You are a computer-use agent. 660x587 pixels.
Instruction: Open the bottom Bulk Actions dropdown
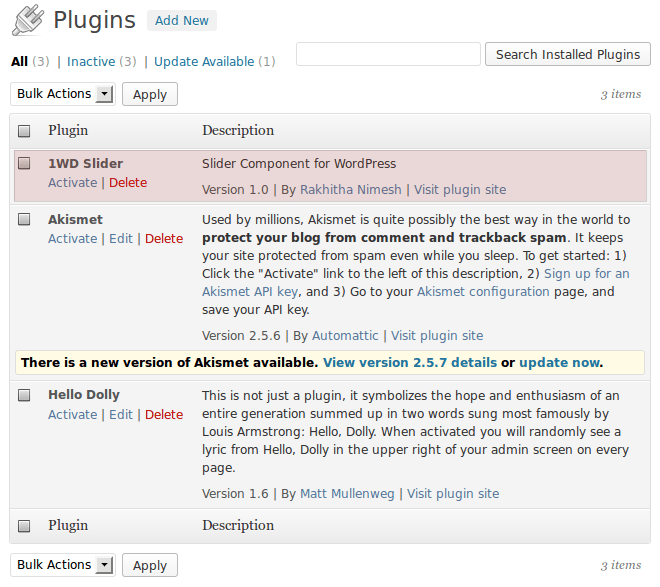click(x=64, y=565)
